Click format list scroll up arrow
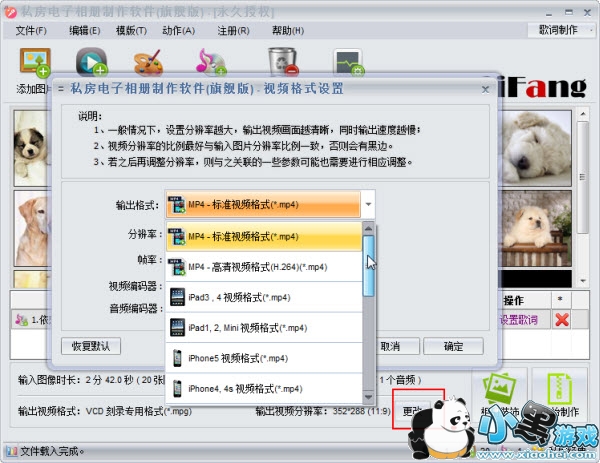The width and height of the screenshot is (600, 463). click(368, 229)
